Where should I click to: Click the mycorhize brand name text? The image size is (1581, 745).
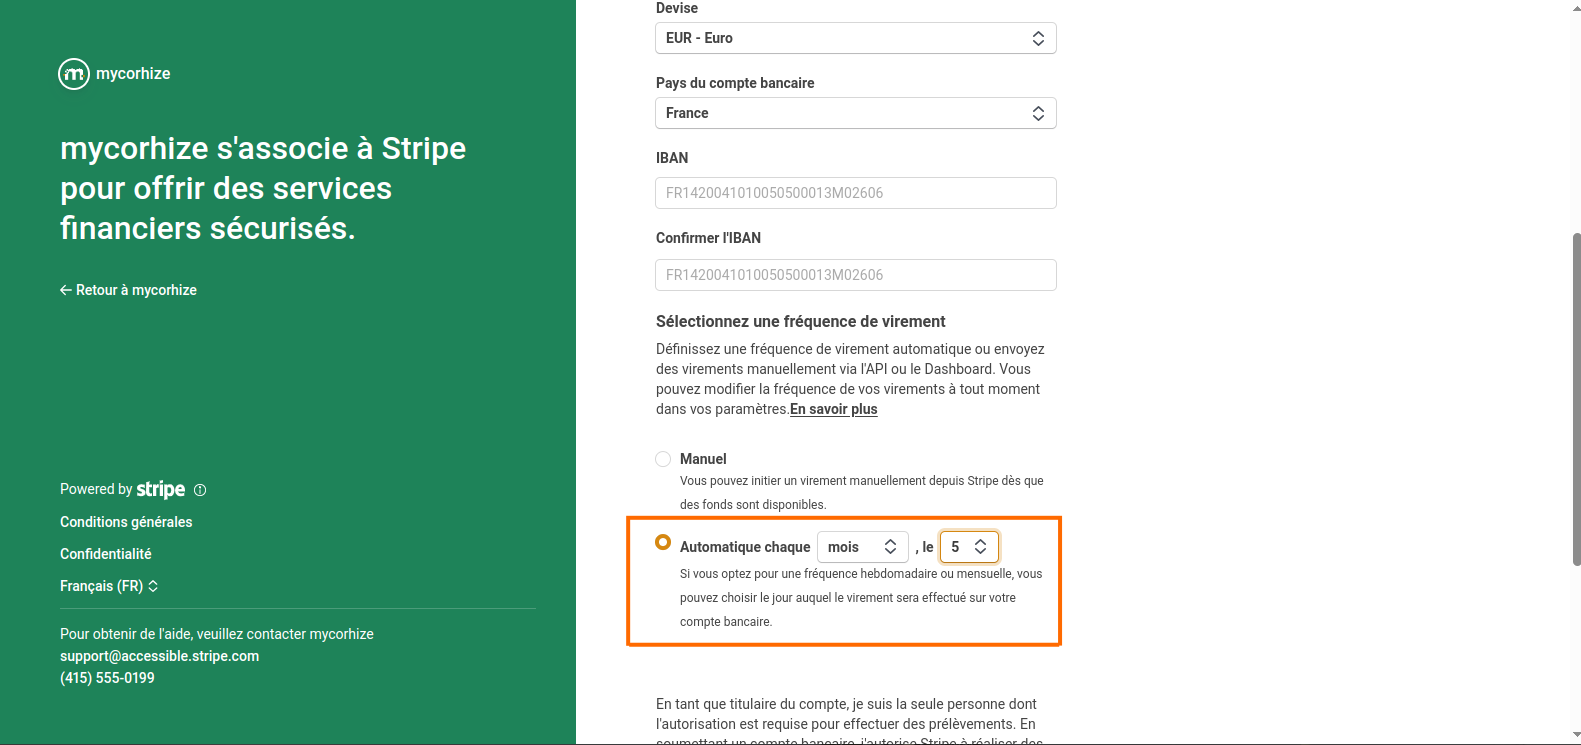[x=133, y=74]
